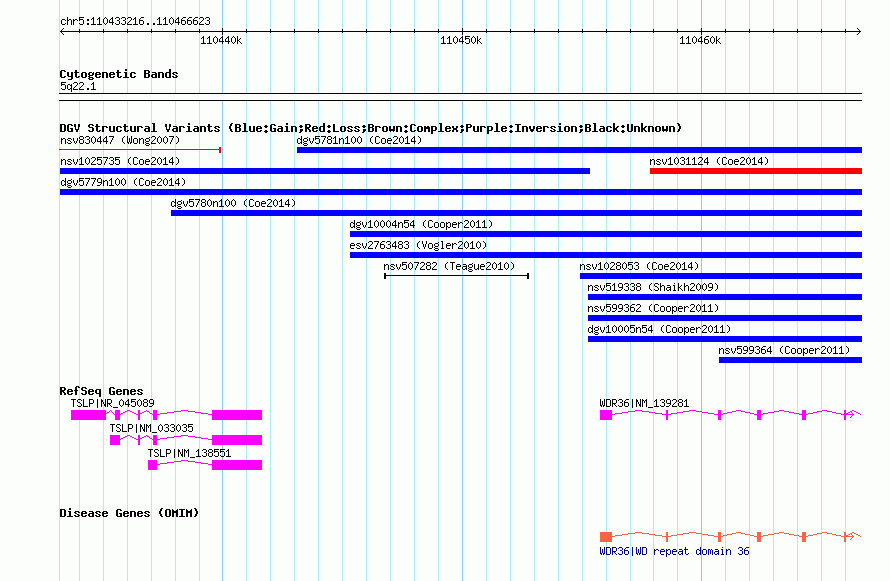
Task: Click the 110460k ruler mark
Action: (x=700, y=40)
